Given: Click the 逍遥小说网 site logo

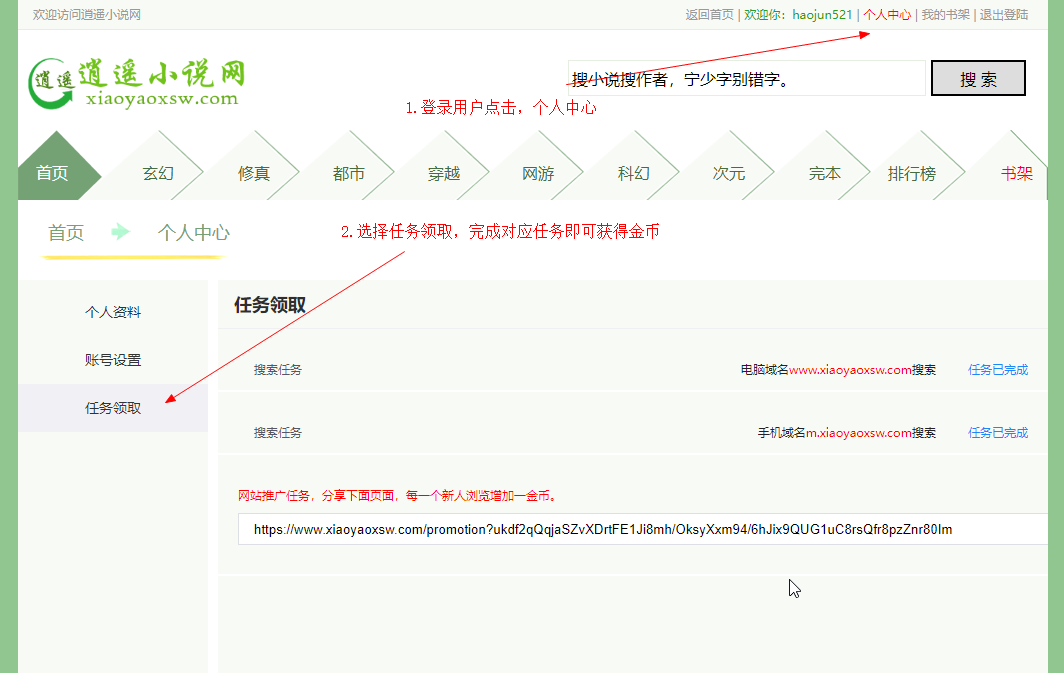Looking at the screenshot, I should click(137, 82).
